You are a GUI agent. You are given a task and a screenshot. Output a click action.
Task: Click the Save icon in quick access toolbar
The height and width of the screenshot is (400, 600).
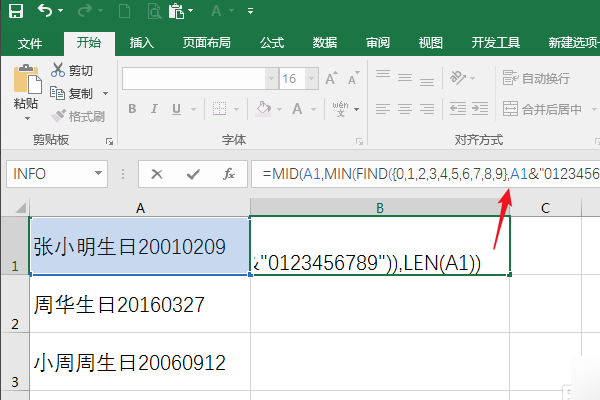point(16,11)
